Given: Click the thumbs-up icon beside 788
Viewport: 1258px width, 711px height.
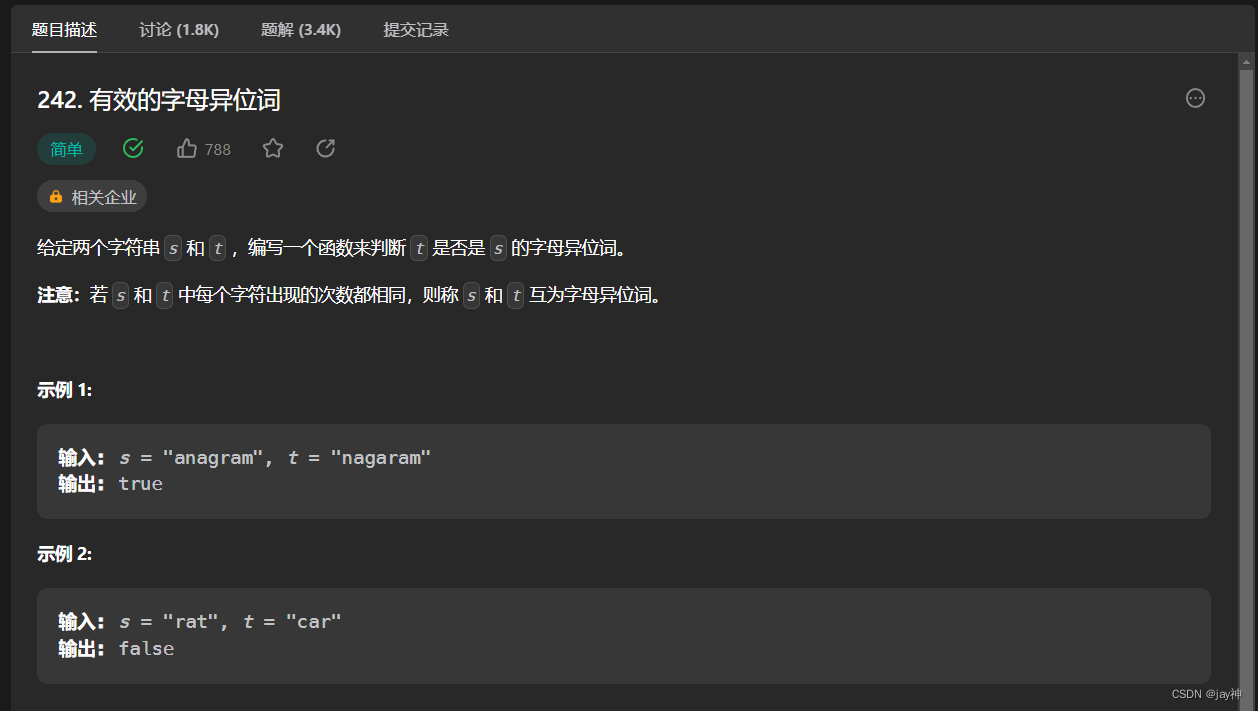Looking at the screenshot, I should (186, 148).
